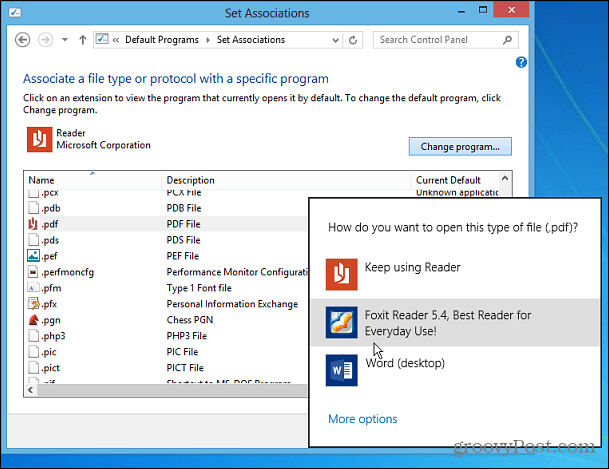Image resolution: width=609 pixels, height=469 pixels.
Task: Select the .pdb extension name
Action: pos(51,208)
